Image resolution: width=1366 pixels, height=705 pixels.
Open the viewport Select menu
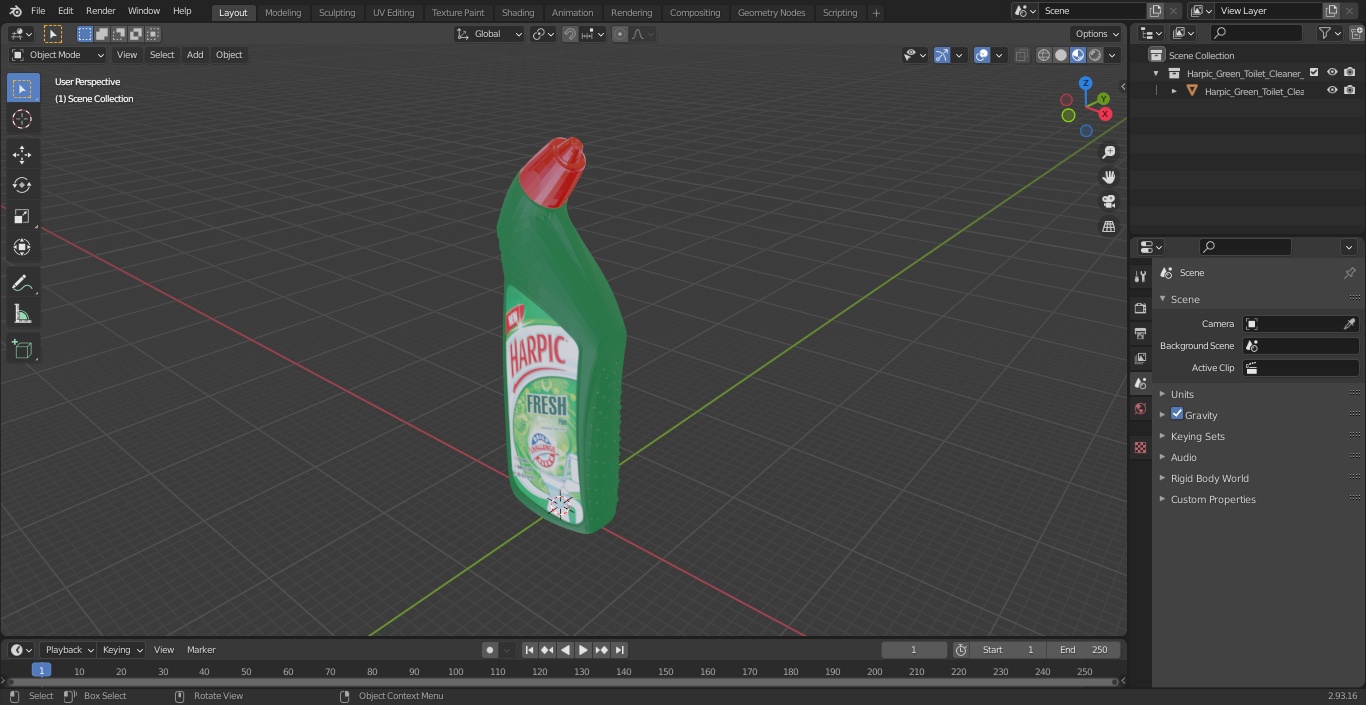click(162, 55)
